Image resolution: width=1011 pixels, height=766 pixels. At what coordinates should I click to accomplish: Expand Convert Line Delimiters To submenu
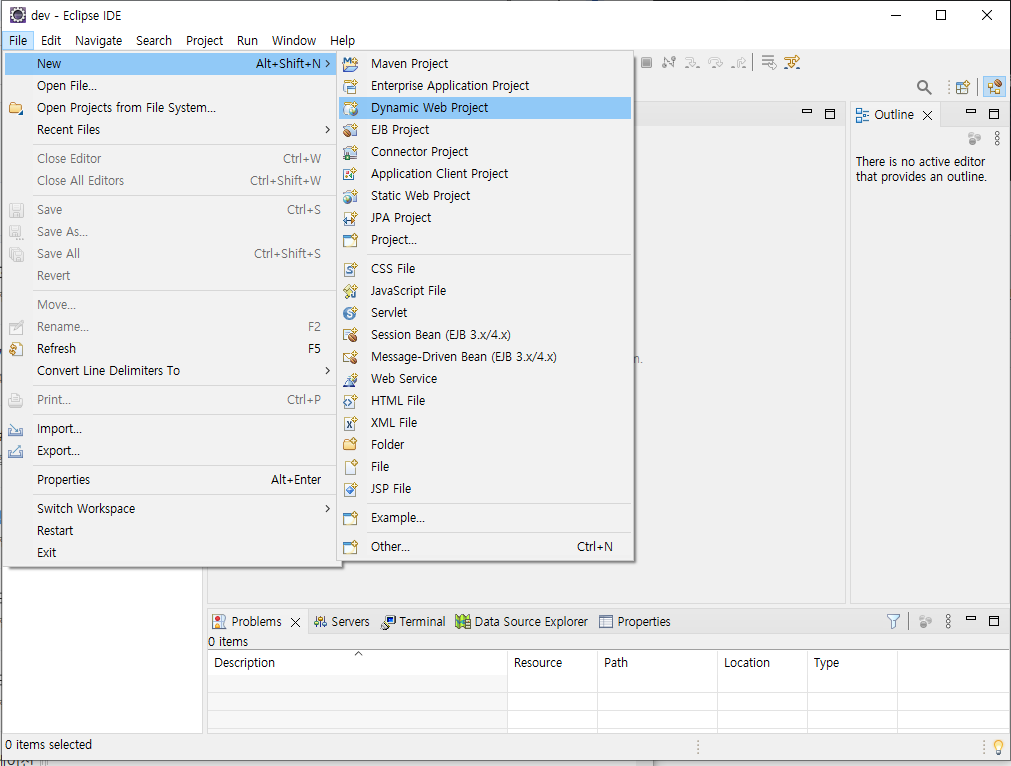(328, 371)
